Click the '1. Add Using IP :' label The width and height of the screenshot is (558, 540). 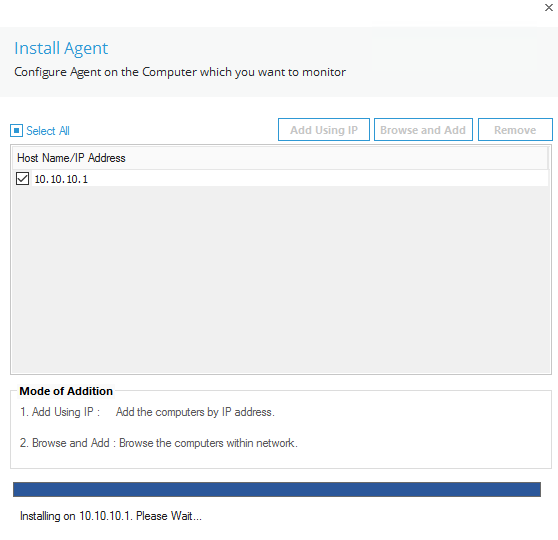(x=60, y=412)
